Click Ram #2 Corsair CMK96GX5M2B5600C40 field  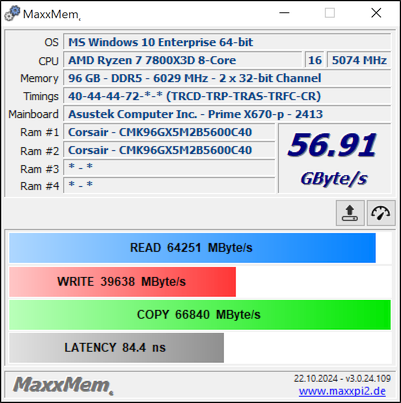point(169,150)
